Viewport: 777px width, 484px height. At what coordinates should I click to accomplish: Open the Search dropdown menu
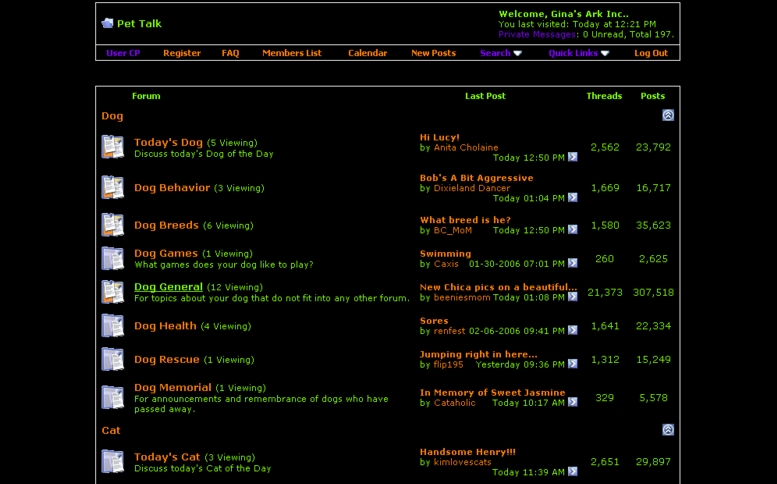[x=500, y=53]
